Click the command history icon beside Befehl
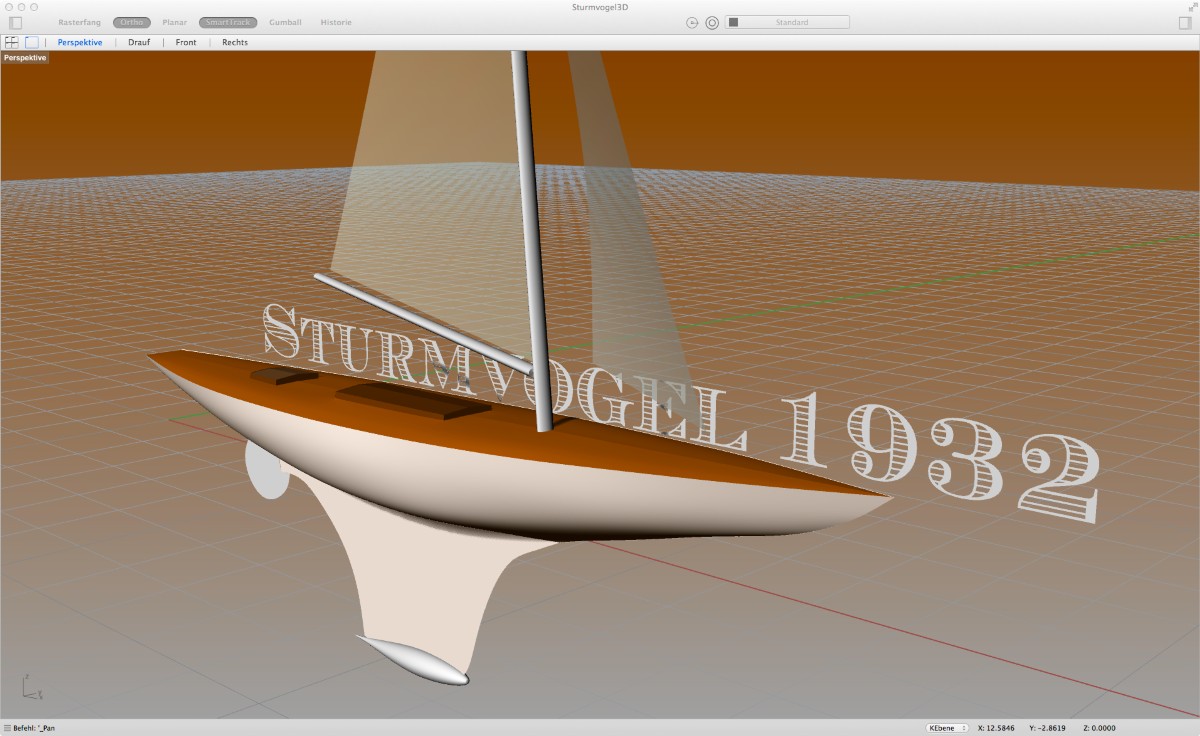This screenshot has height=736, width=1200. [x=7, y=728]
